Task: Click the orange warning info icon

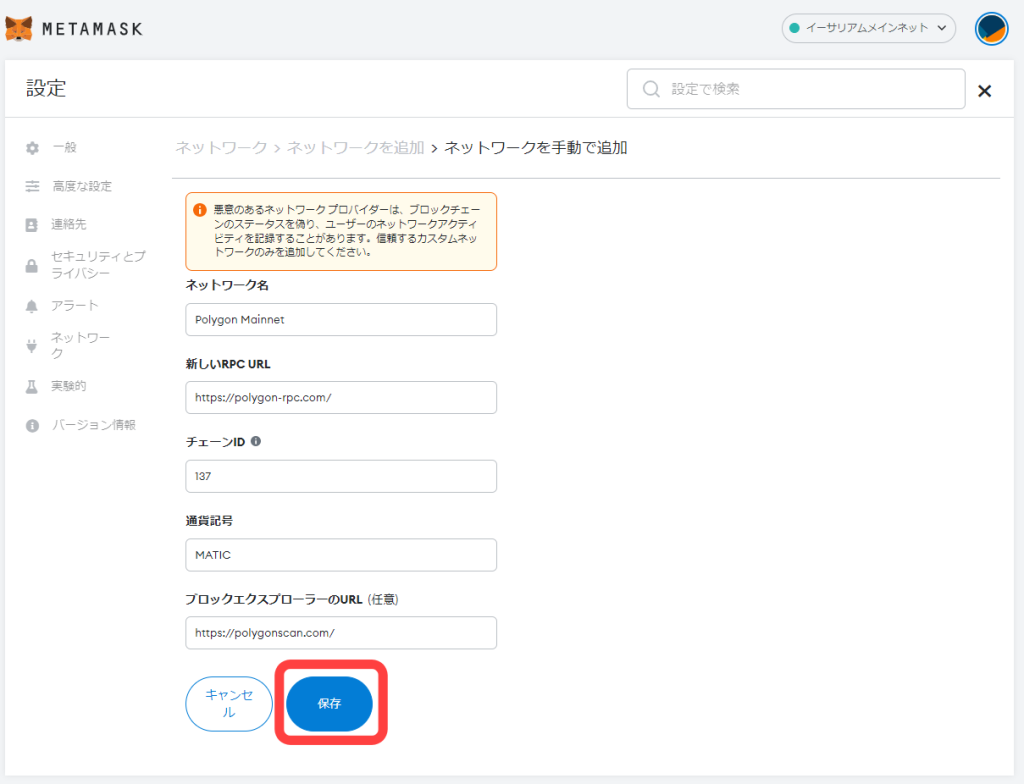Action: pyautogui.click(x=200, y=210)
